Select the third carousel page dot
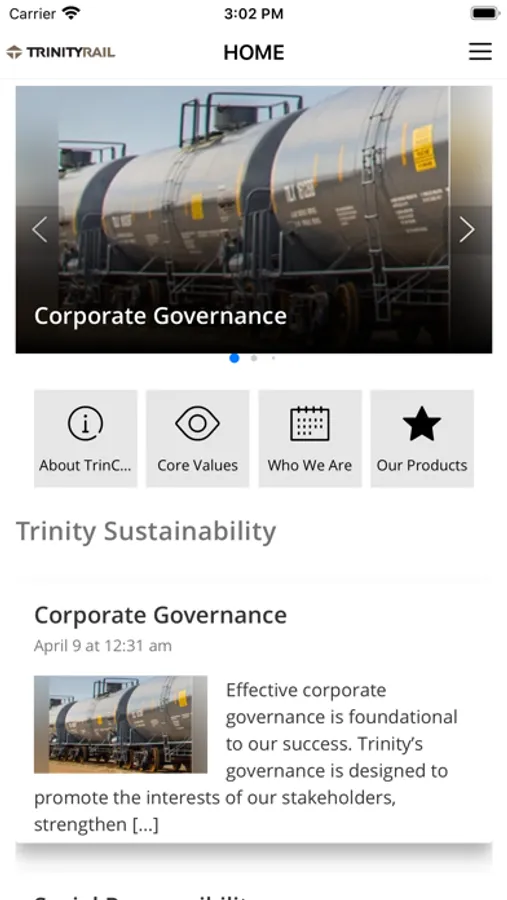507x900 pixels. (x=273, y=358)
